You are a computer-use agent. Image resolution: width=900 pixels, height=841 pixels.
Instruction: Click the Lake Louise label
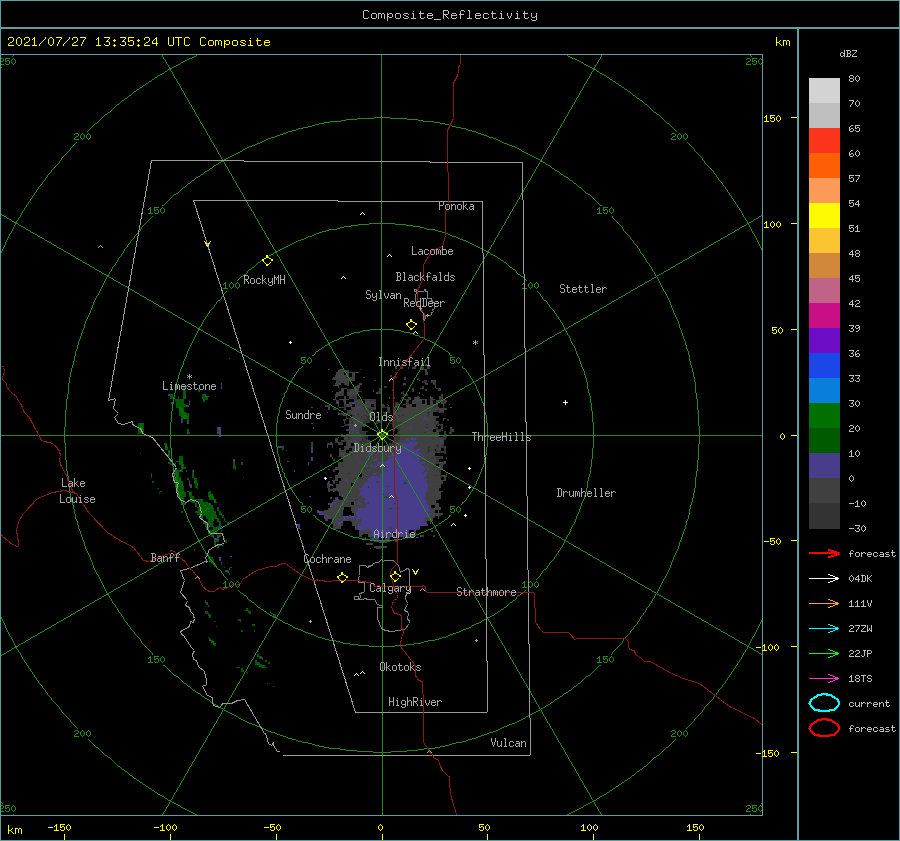click(x=77, y=491)
